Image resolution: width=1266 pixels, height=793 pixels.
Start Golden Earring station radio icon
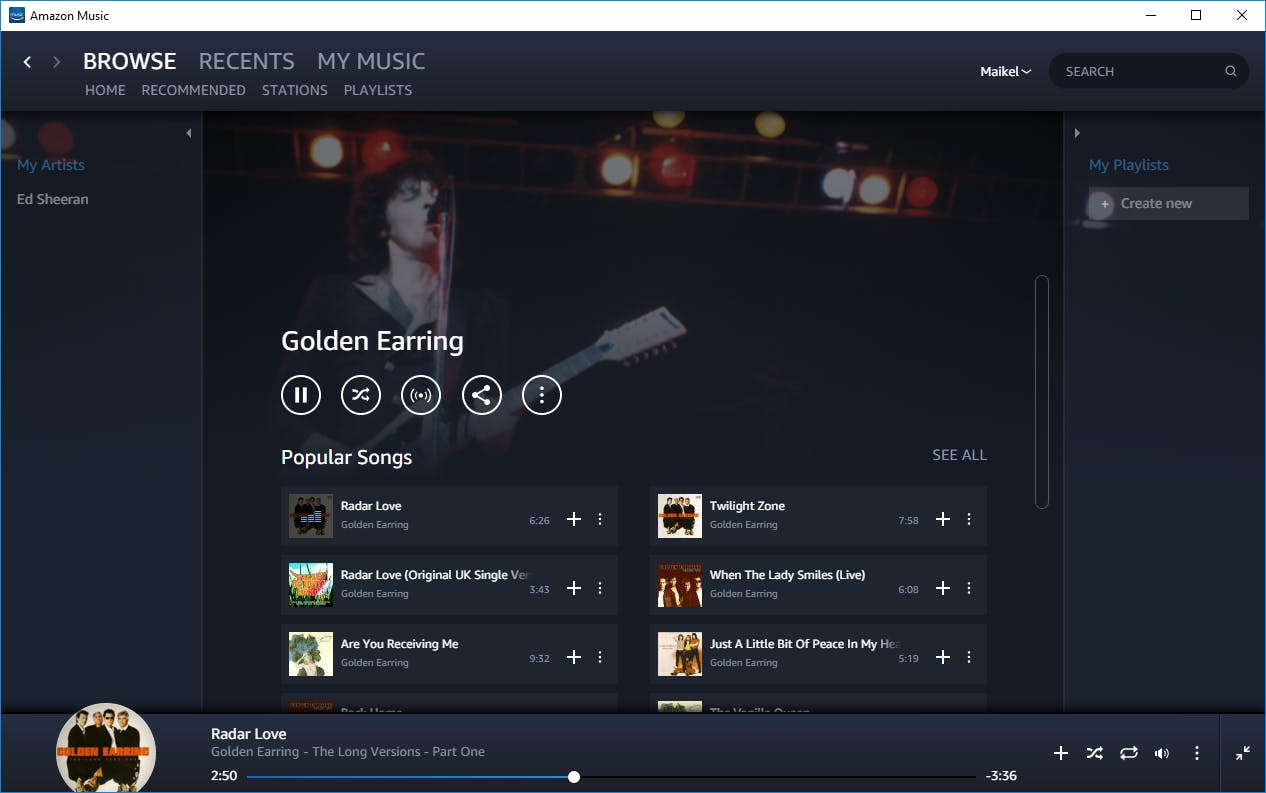click(x=421, y=395)
